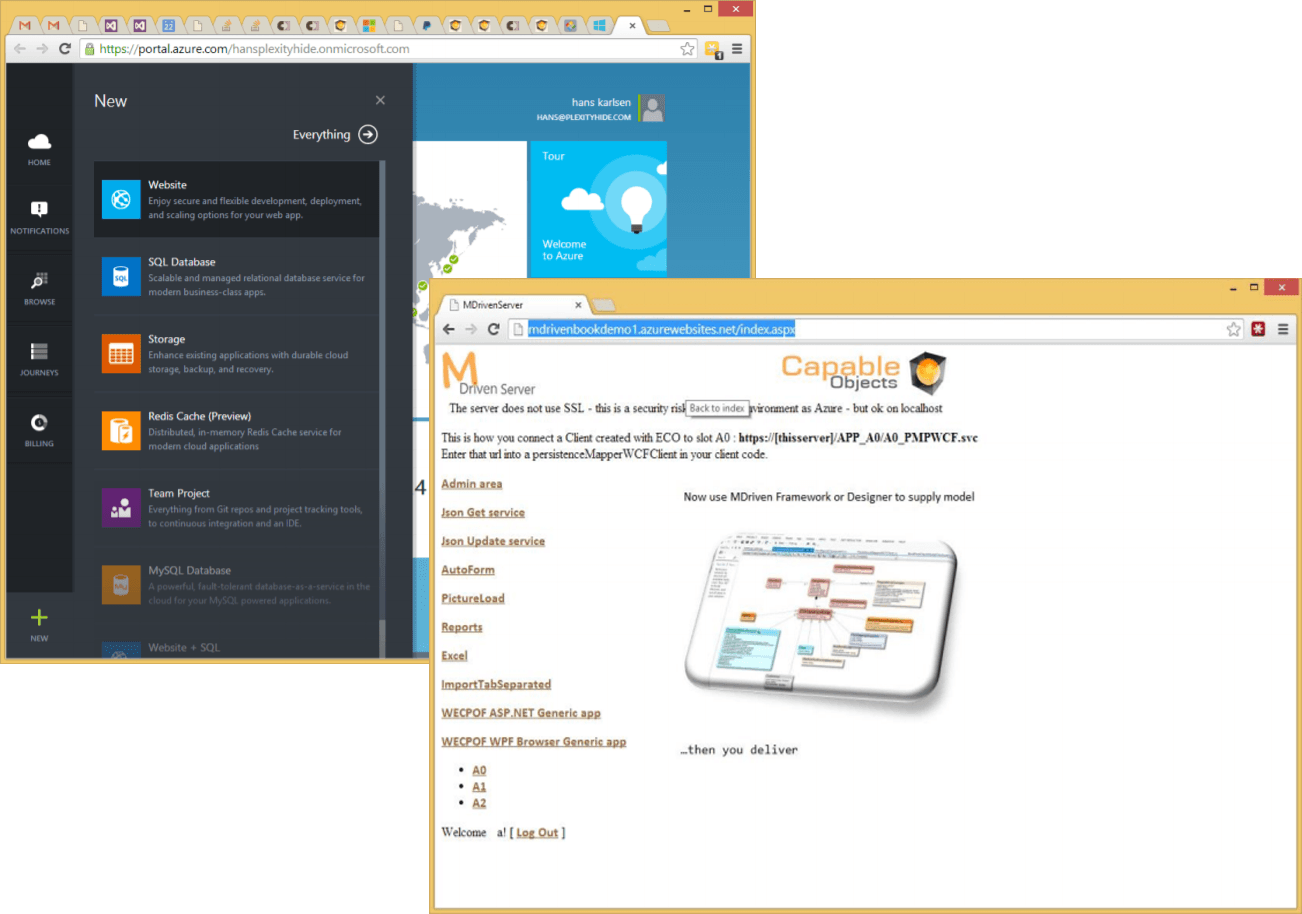The height and width of the screenshot is (914, 1302).
Task: Click HANS@PLEXITYHIDE.COM account text
Action: click(584, 117)
